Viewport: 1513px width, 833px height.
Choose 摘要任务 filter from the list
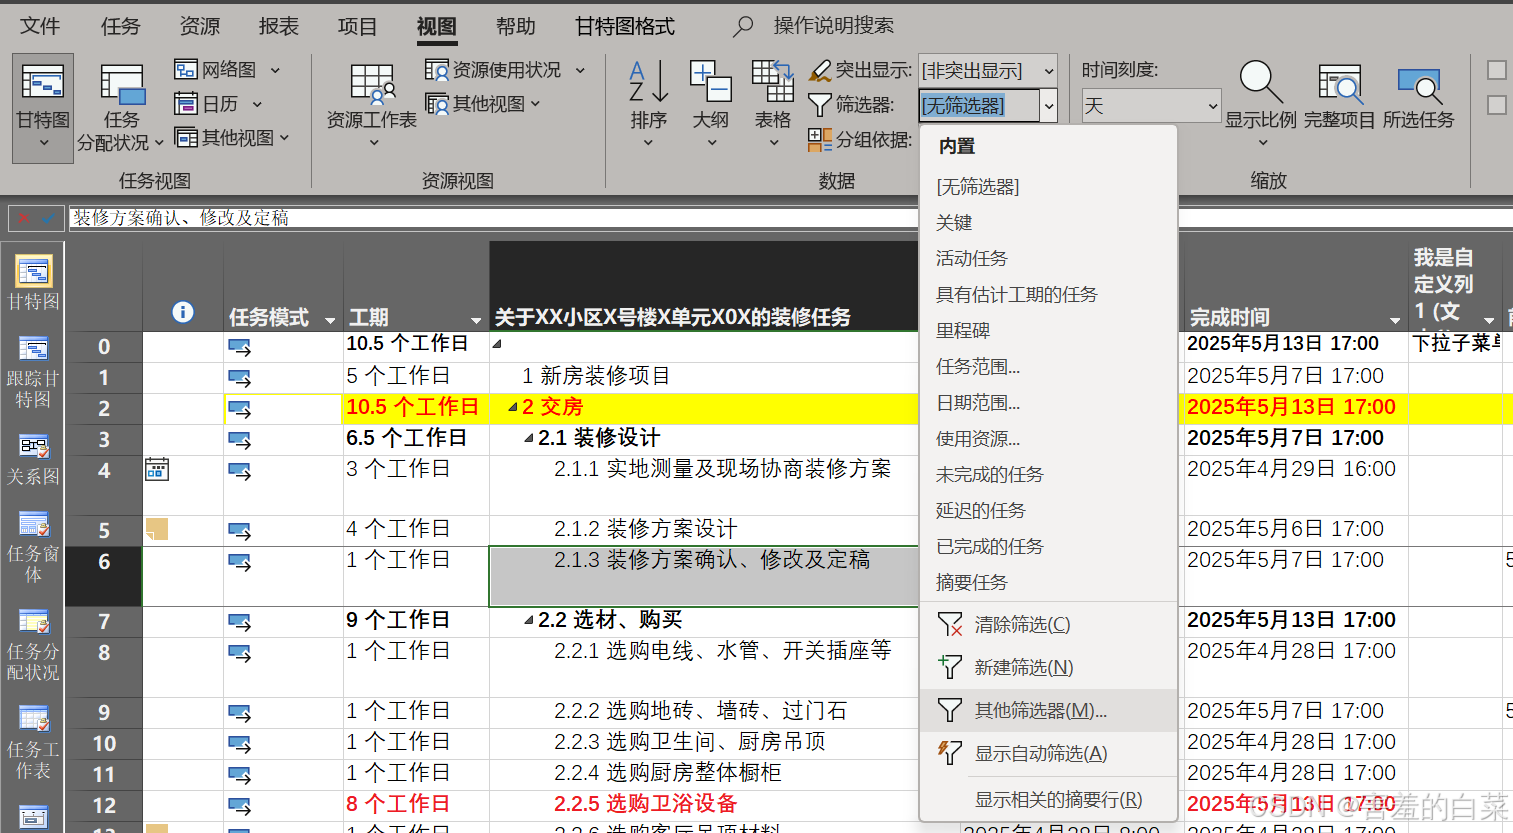click(1048, 582)
